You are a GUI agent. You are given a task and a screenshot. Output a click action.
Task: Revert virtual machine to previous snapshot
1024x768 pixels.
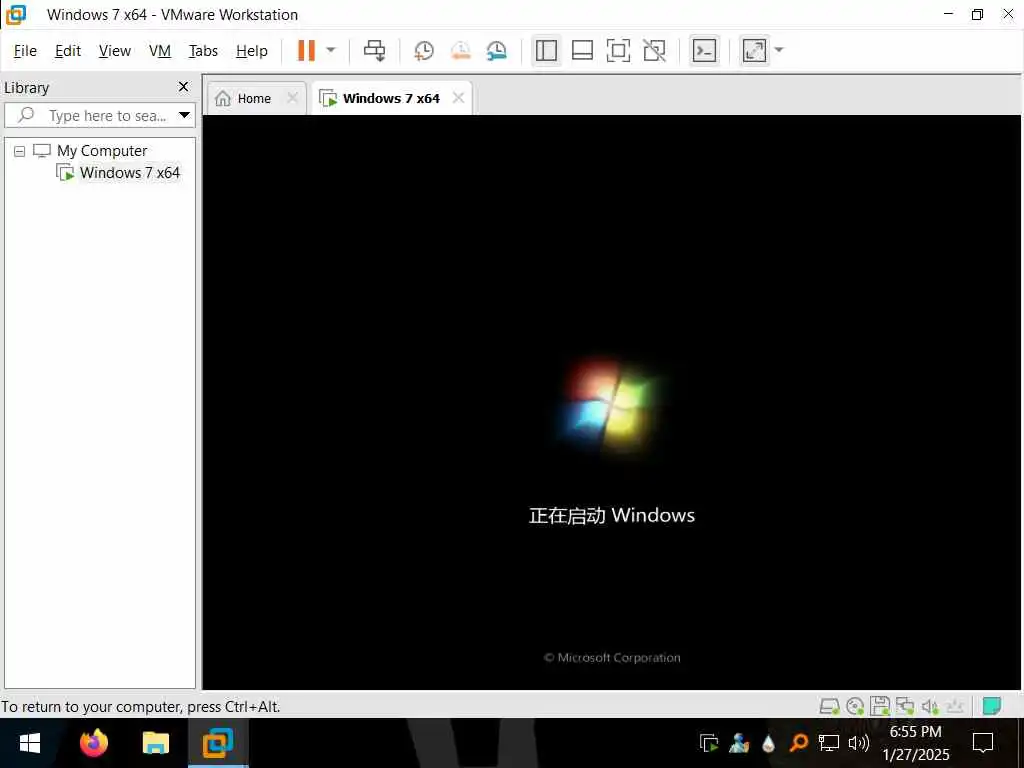click(x=460, y=50)
